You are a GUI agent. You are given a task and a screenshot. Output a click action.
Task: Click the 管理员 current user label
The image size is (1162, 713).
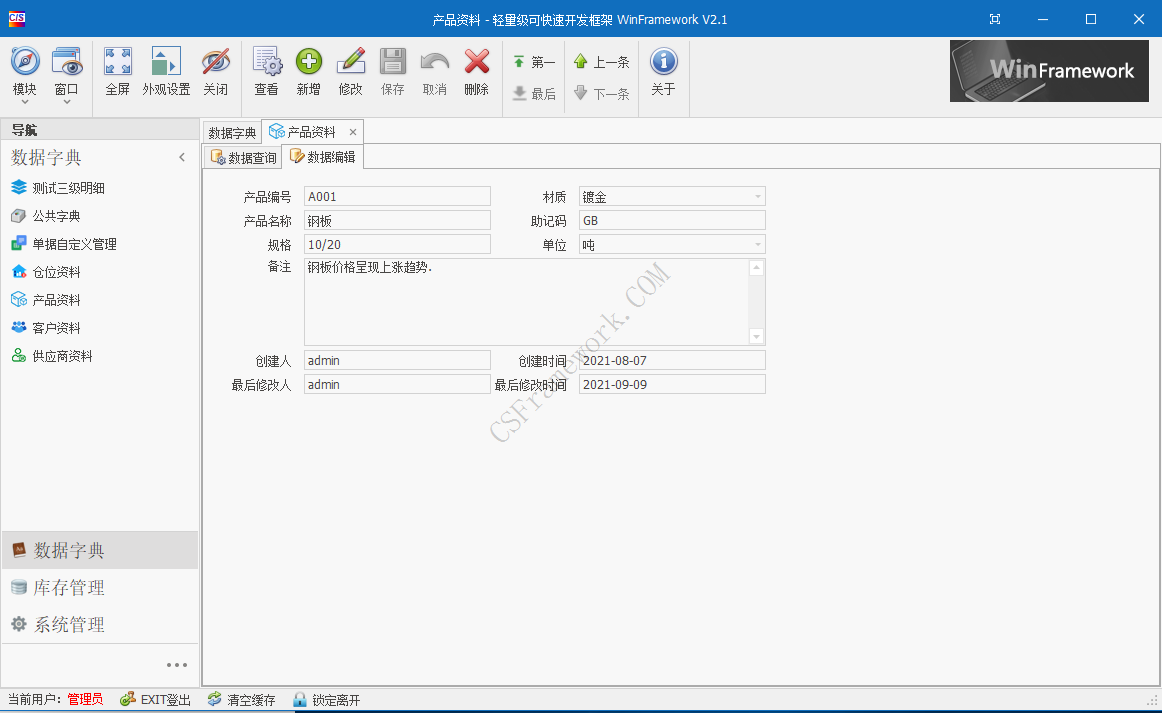tap(85, 700)
